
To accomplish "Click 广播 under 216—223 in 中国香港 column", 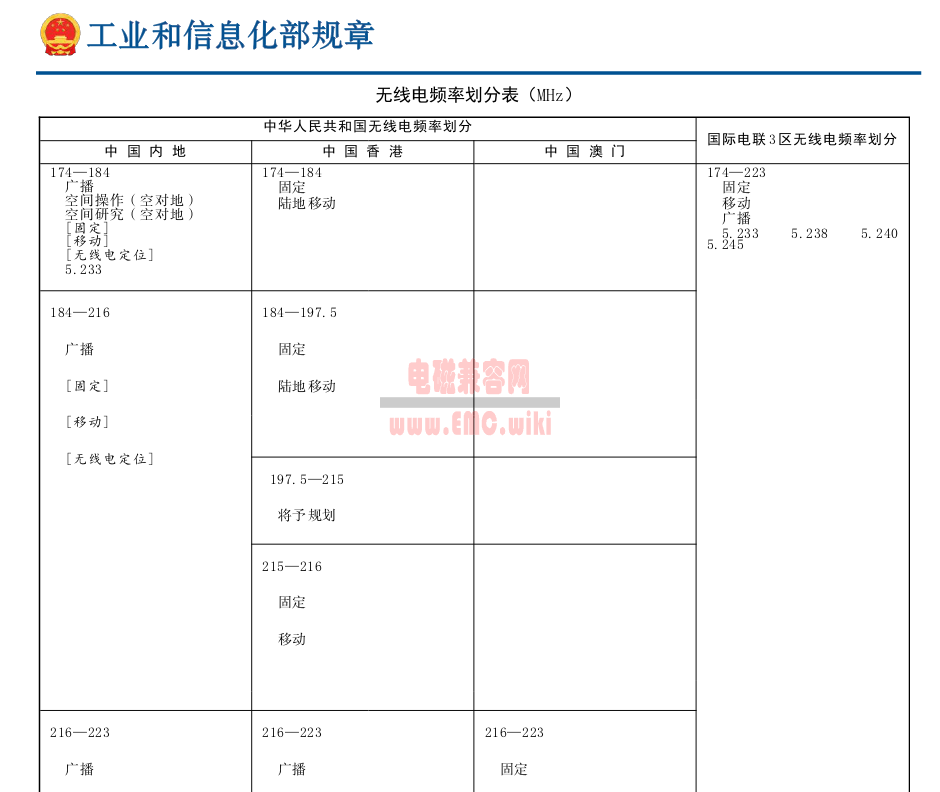I will (292, 769).
